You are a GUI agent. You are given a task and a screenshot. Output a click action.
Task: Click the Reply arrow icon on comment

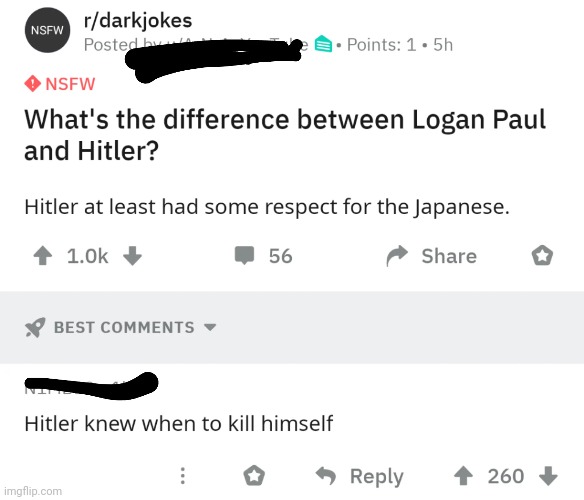click(326, 476)
